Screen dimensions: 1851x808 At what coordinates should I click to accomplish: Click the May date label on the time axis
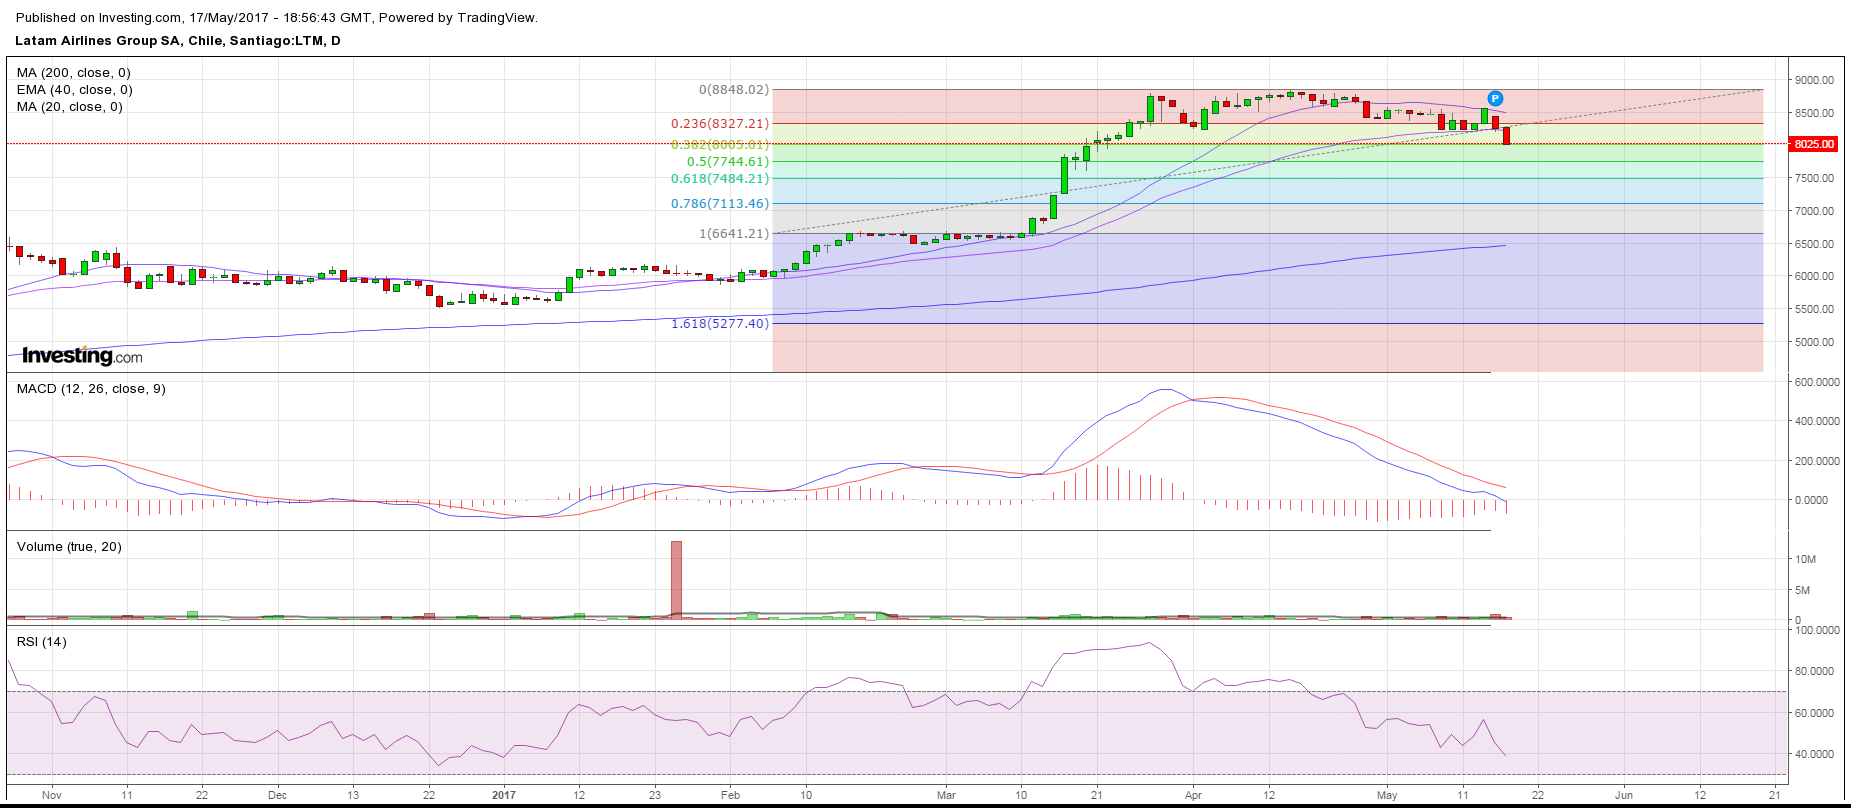1387,796
